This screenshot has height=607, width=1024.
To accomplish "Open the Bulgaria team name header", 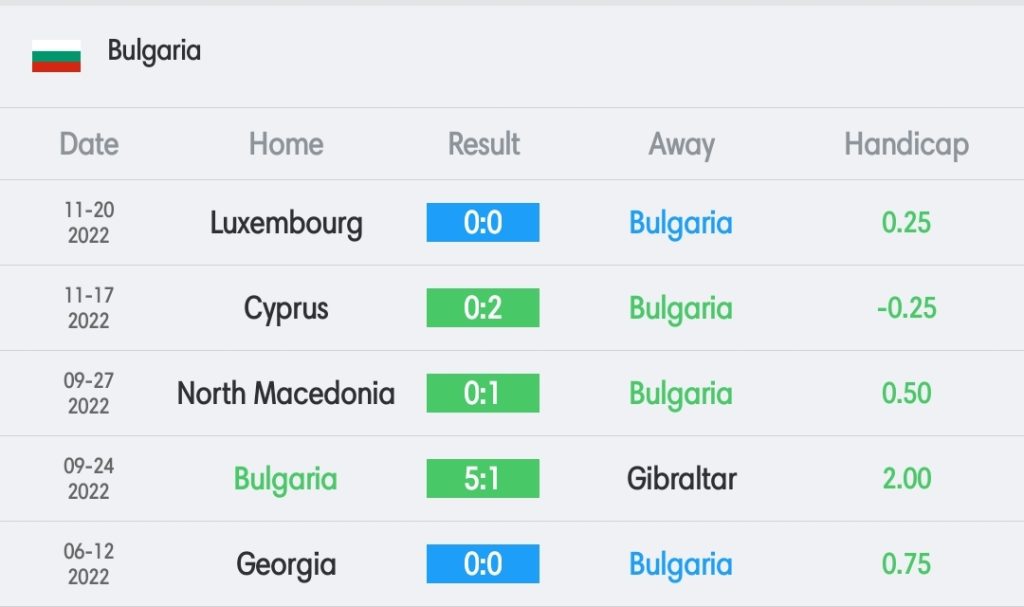I will 154,52.
